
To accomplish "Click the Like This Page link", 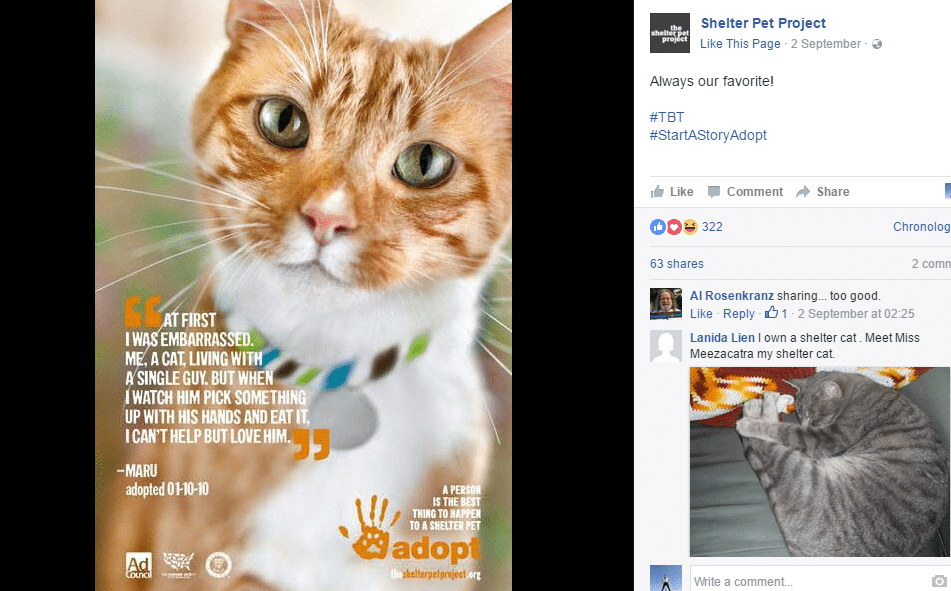I will [740, 44].
